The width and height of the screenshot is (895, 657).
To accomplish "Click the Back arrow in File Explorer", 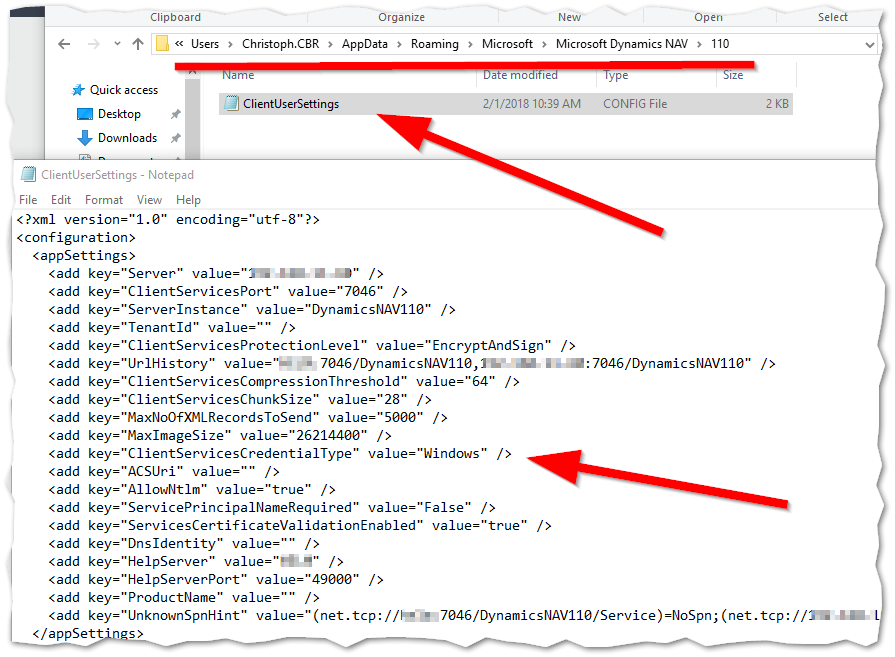I will pos(64,44).
